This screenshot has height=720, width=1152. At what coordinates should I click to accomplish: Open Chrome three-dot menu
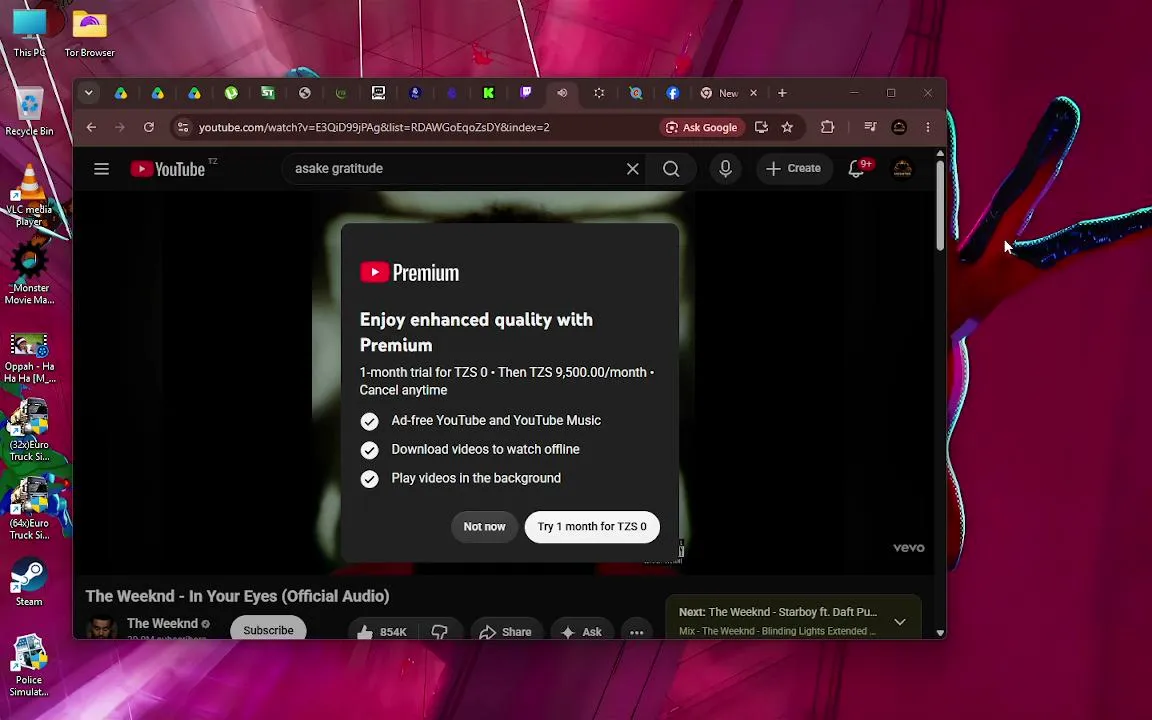click(x=928, y=127)
